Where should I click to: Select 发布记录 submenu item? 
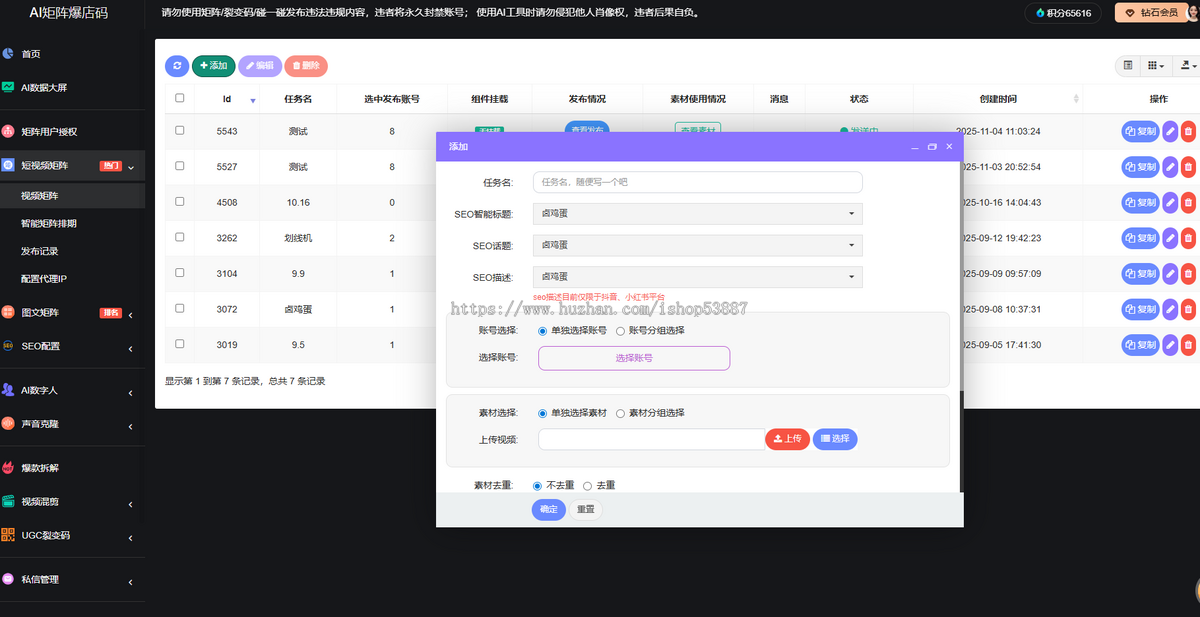click(x=40, y=251)
